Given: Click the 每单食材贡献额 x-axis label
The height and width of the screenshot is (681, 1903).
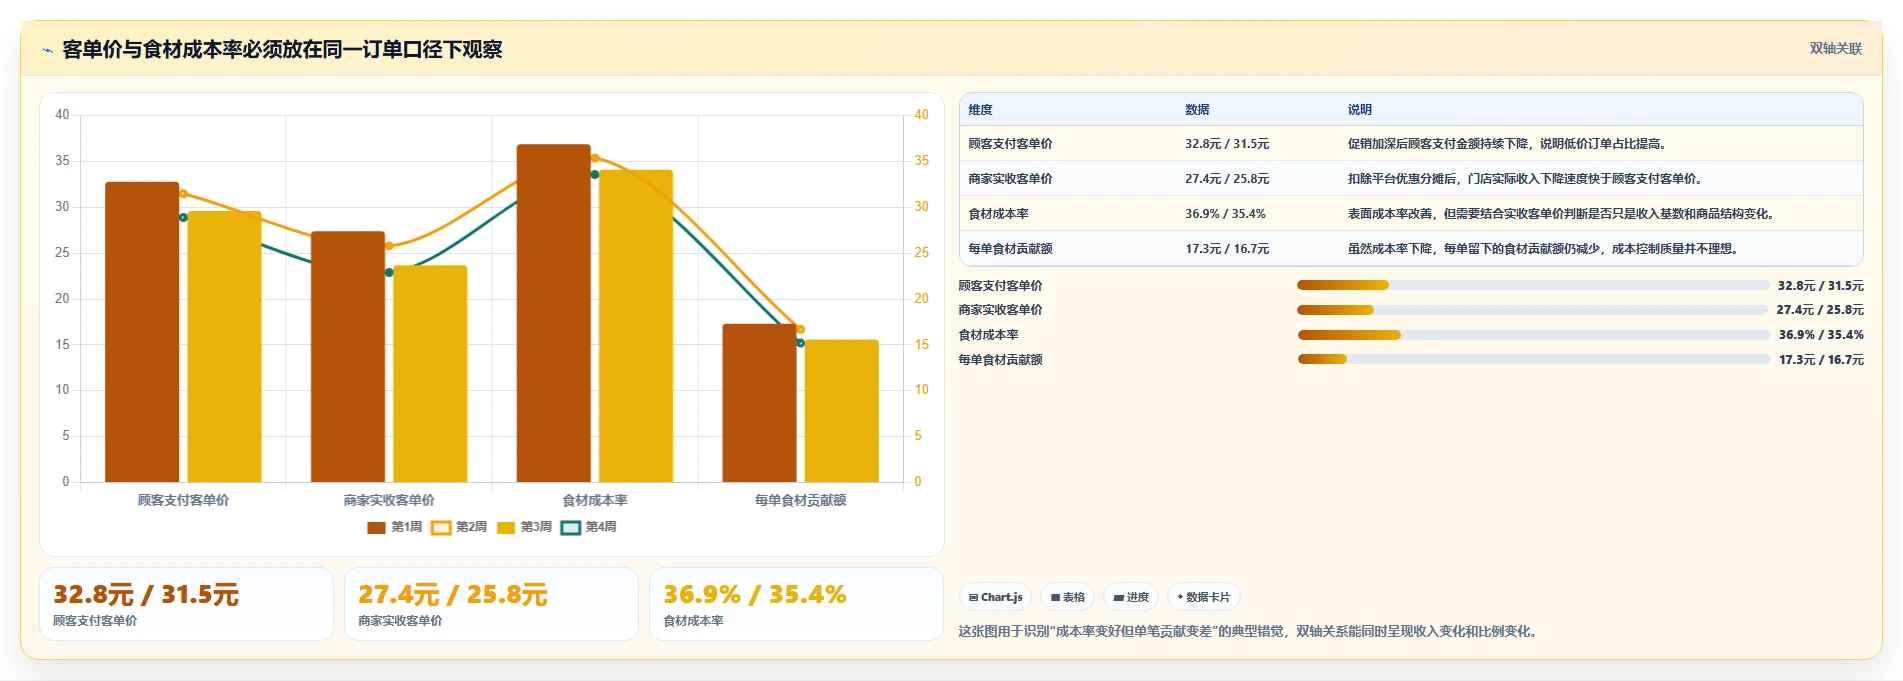Looking at the screenshot, I should pyautogui.click(x=800, y=500).
